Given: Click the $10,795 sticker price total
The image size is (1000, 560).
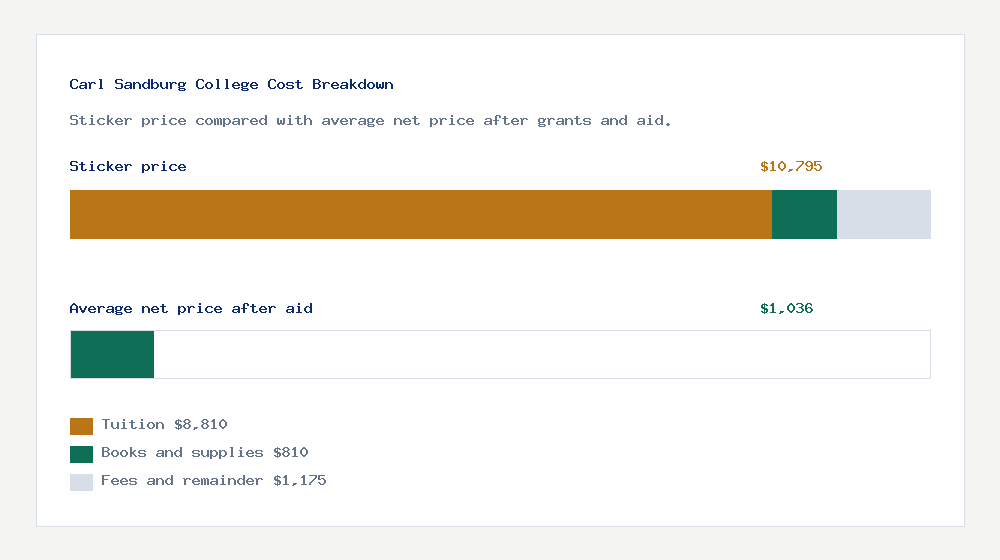Looking at the screenshot, I should [791, 167].
